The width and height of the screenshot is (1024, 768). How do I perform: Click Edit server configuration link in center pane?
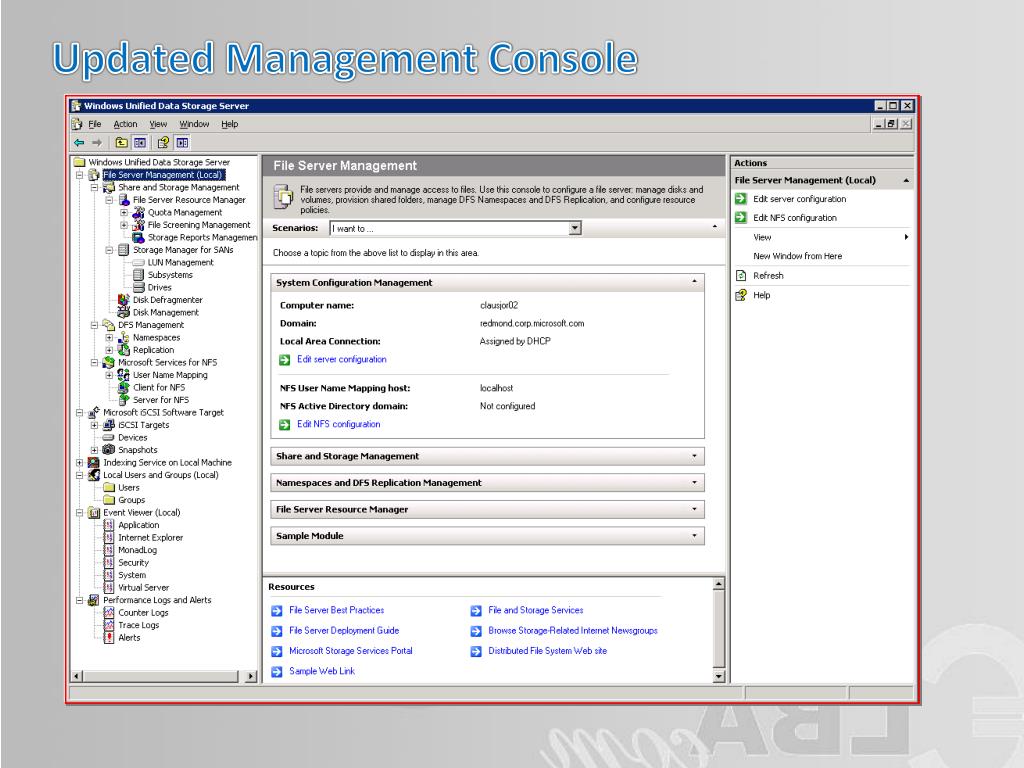point(342,359)
